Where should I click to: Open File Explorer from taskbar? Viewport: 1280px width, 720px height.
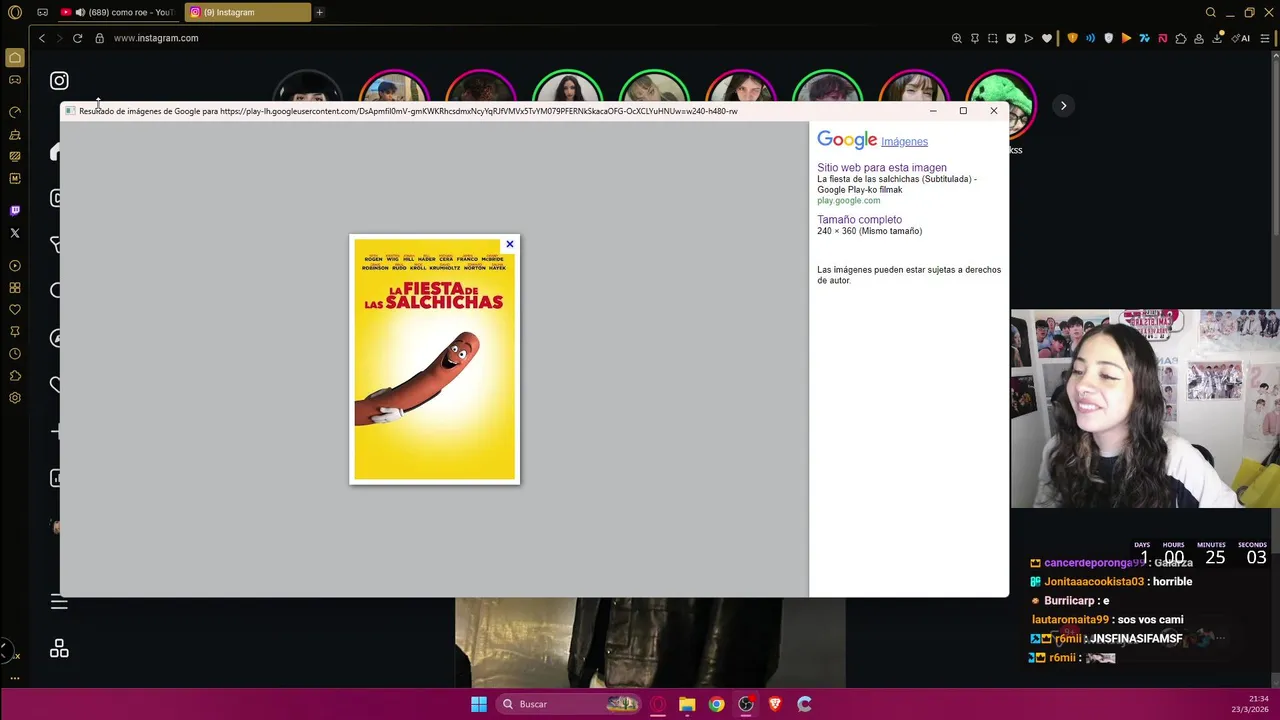(x=687, y=704)
